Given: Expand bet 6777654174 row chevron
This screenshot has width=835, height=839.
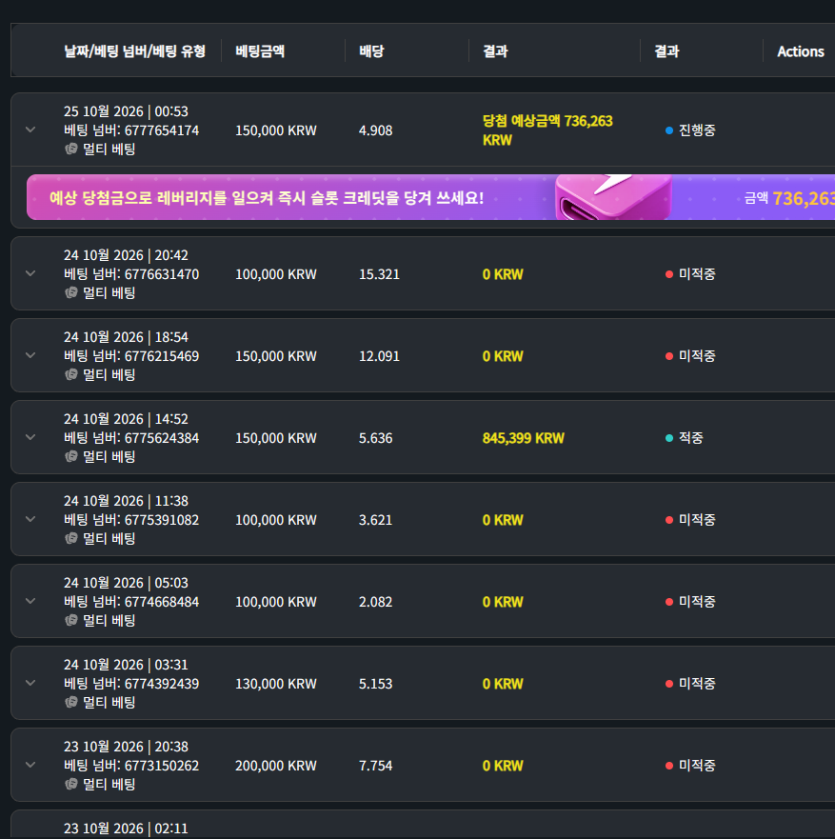Looking at the screenshot, I should point(30,129).
